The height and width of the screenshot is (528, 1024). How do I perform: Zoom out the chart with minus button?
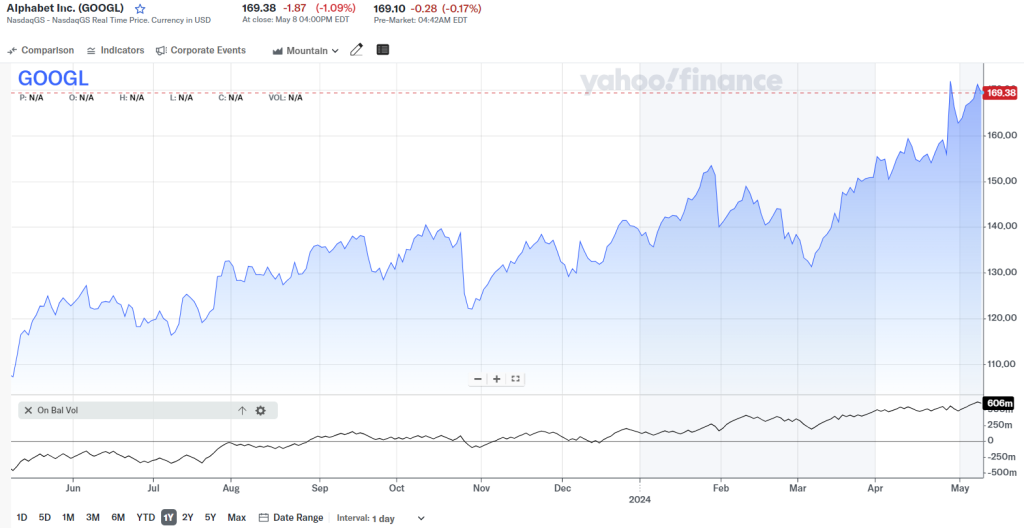click(x=478, y=379)
